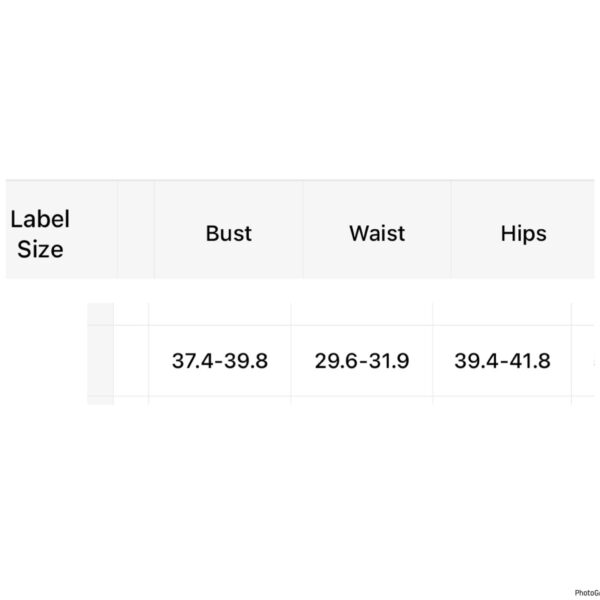Click the 29.6-31.9 waist measurement cell
Screen dimensions: 600x600
click(x=361, y=361)
